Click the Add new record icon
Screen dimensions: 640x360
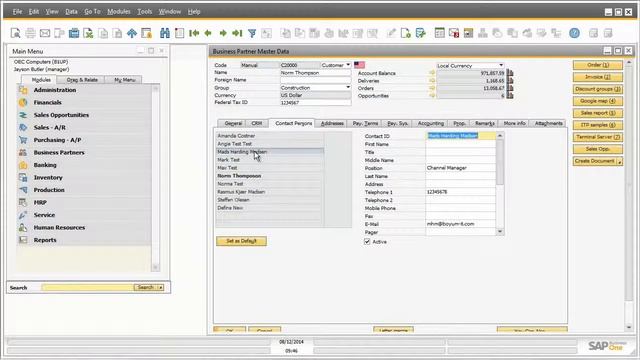[x=179, y=33]
